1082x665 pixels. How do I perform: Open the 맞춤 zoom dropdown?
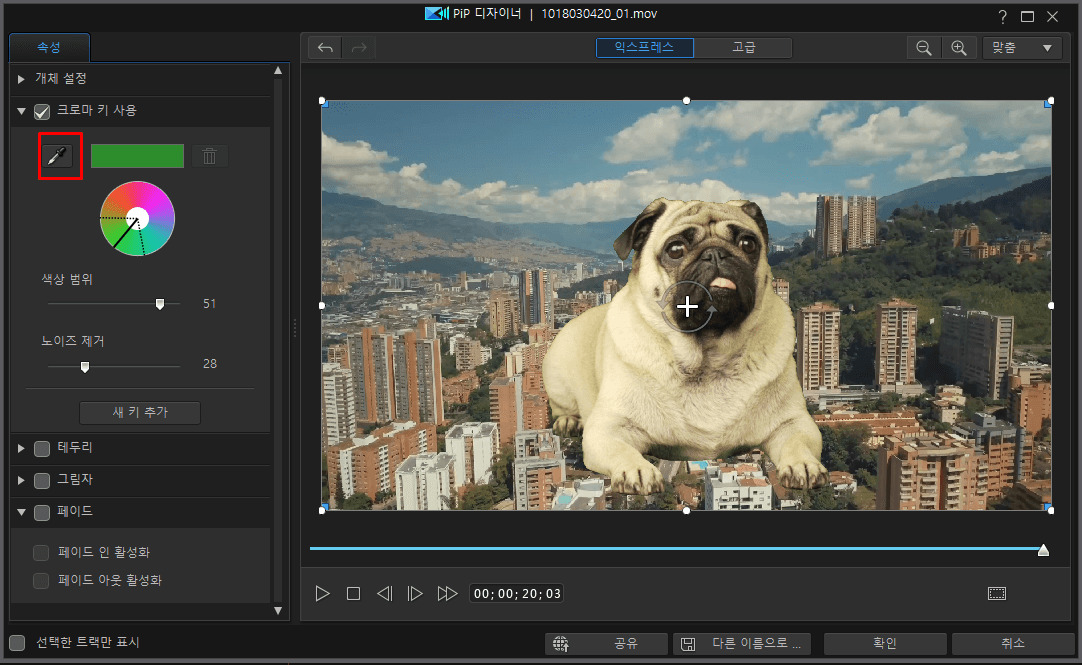(1022, 48)
